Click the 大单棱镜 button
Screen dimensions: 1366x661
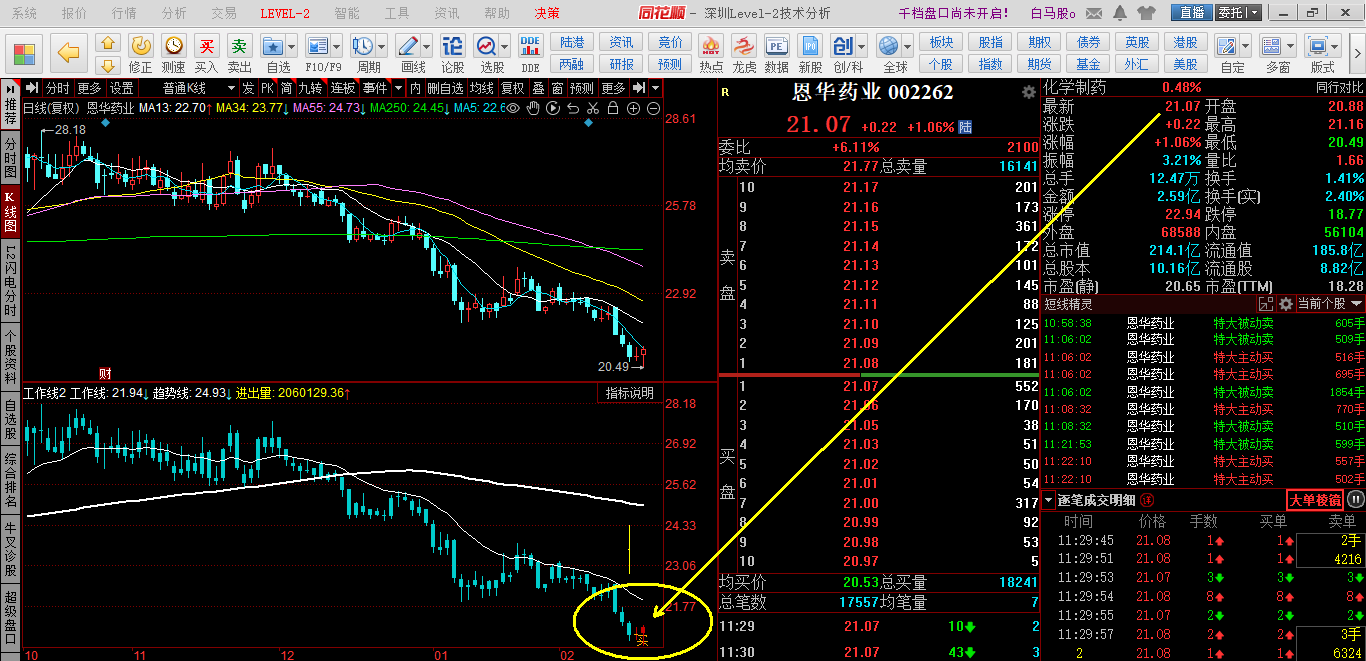1314,500
